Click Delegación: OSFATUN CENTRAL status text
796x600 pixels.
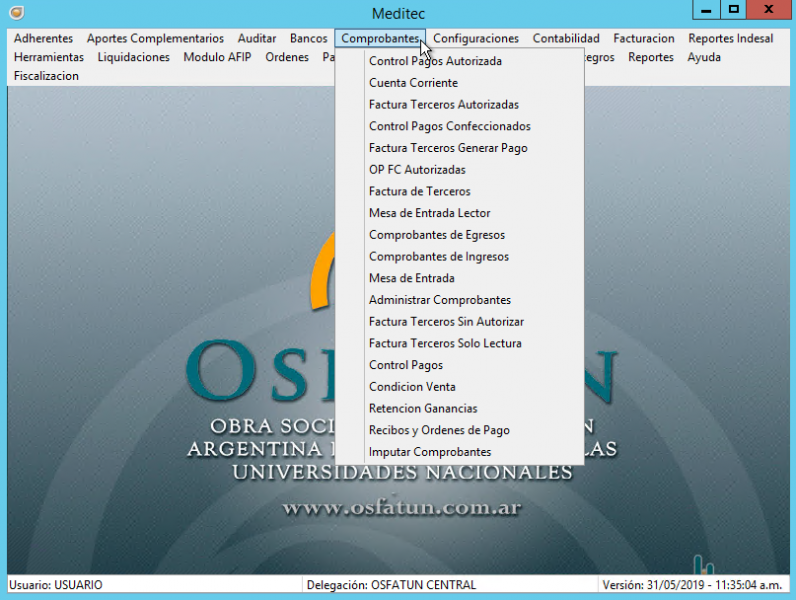391,585
